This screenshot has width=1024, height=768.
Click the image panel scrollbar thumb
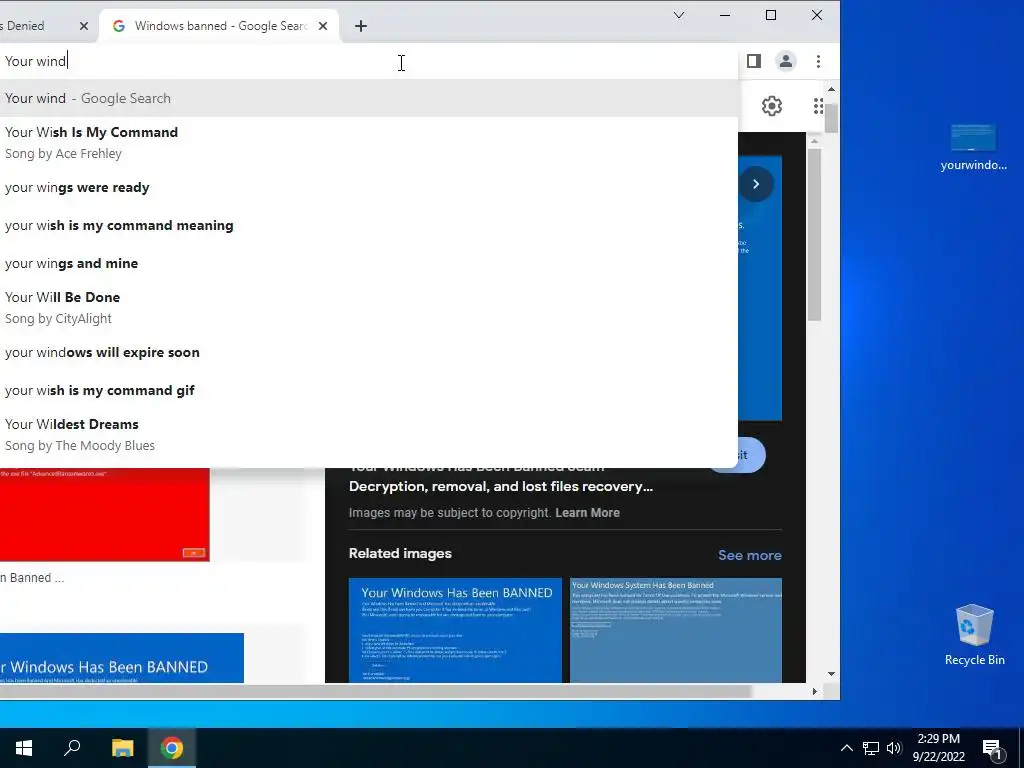814,235
